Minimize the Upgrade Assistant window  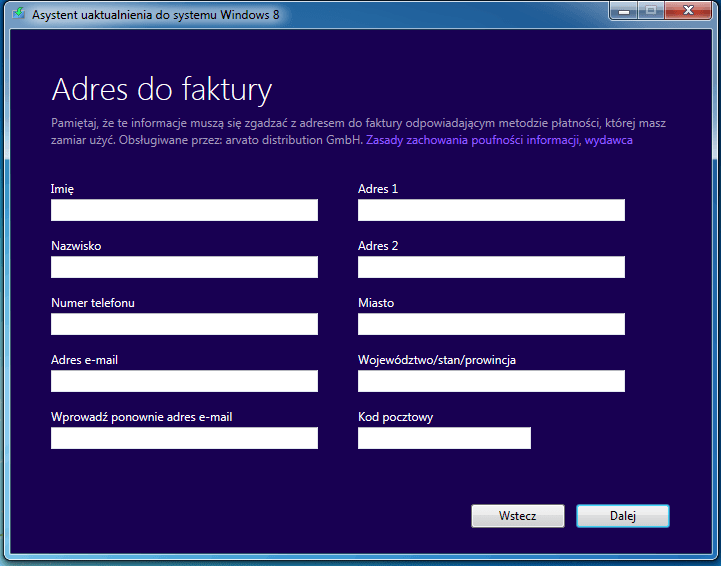[x=624, y=11]
